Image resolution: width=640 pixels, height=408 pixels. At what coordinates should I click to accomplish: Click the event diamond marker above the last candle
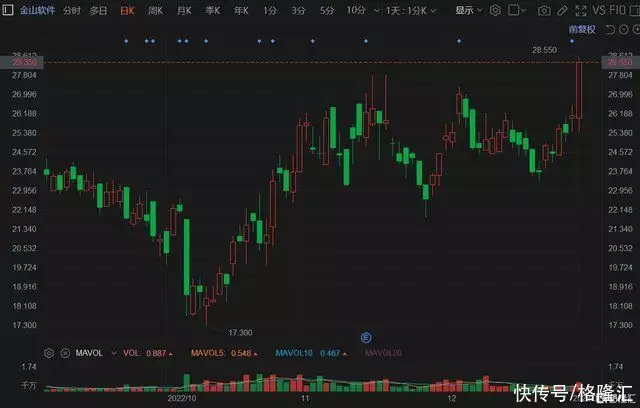(572, 41)
